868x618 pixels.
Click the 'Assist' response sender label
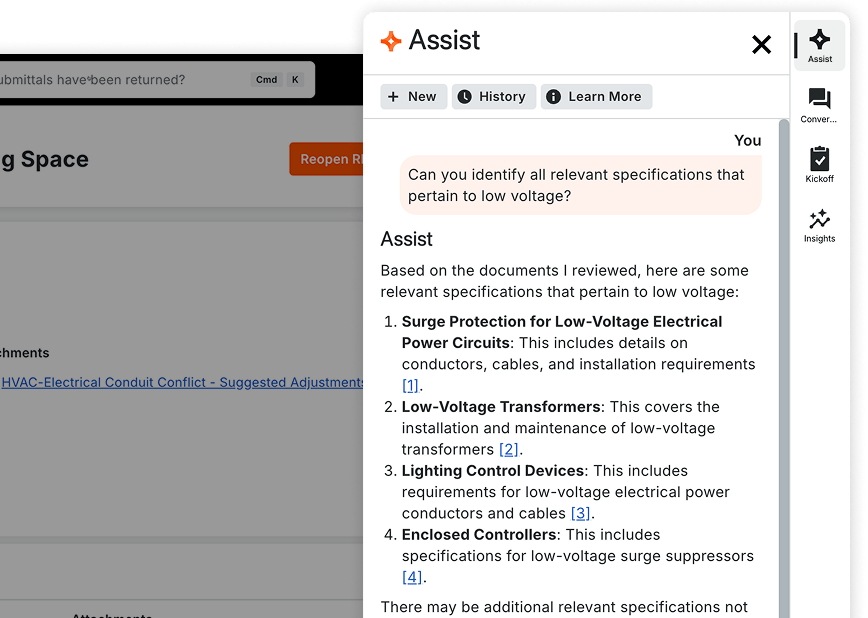(x=406, y=239)
